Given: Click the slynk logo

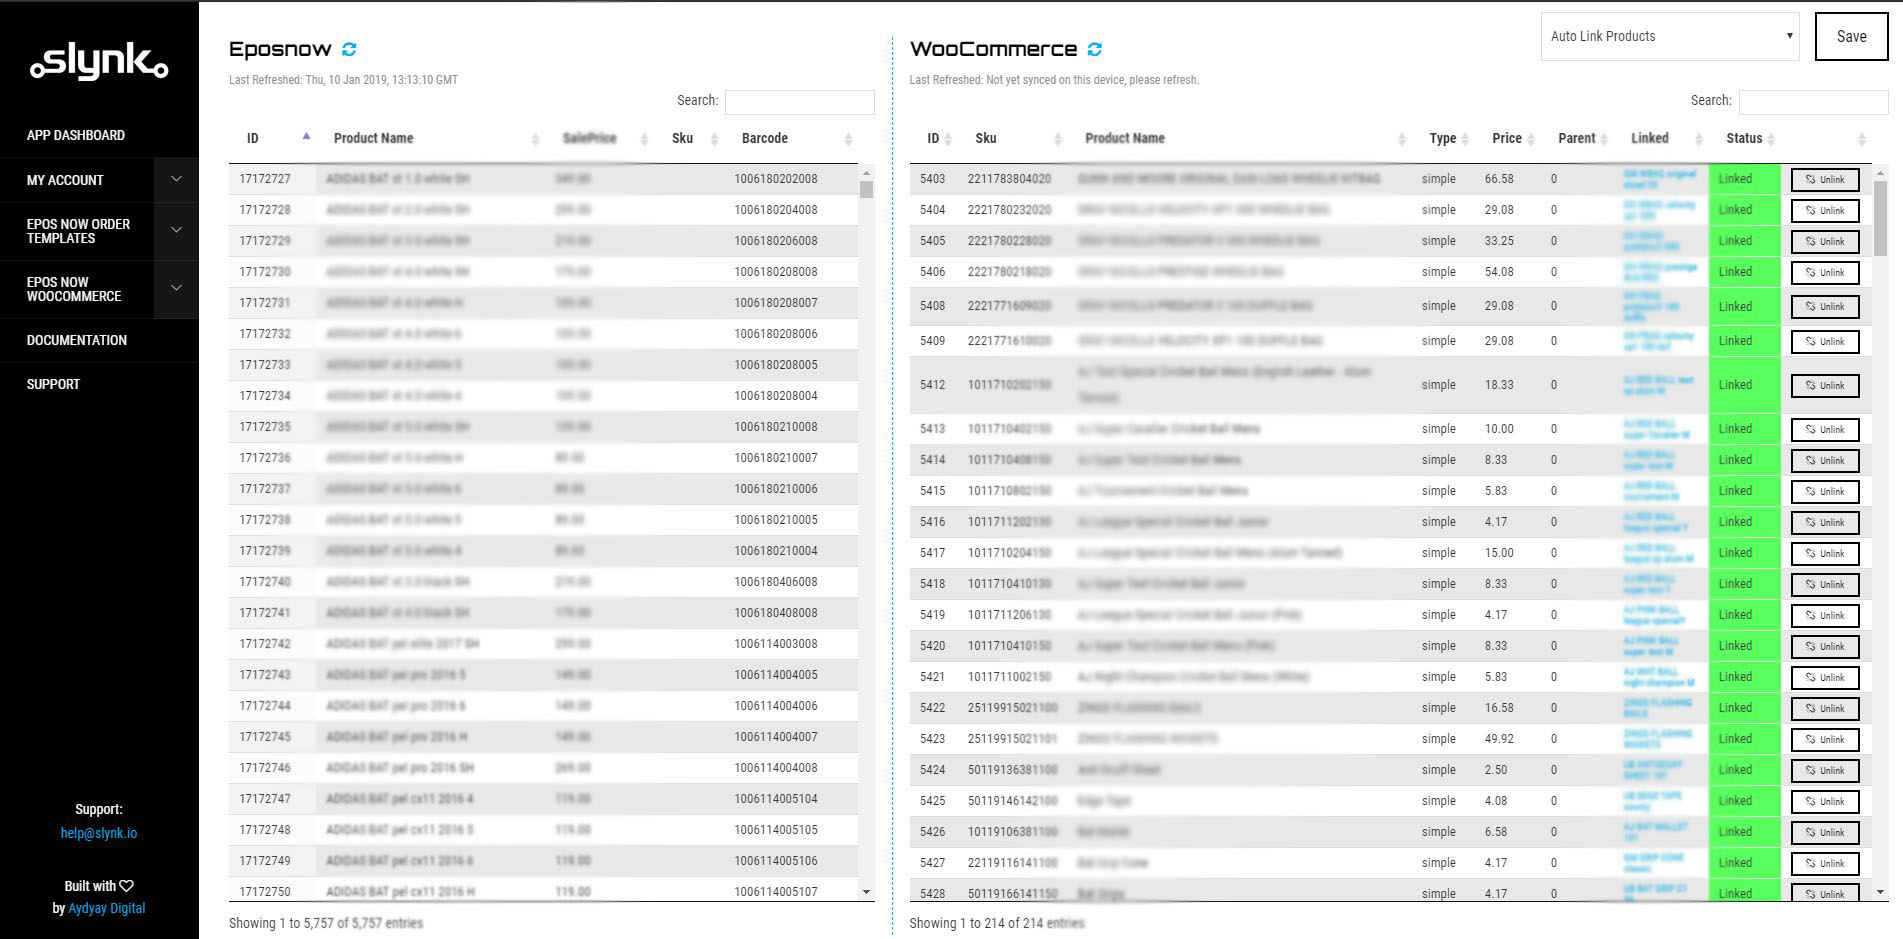Looking at the screenshot, I should tap(99, 62).
